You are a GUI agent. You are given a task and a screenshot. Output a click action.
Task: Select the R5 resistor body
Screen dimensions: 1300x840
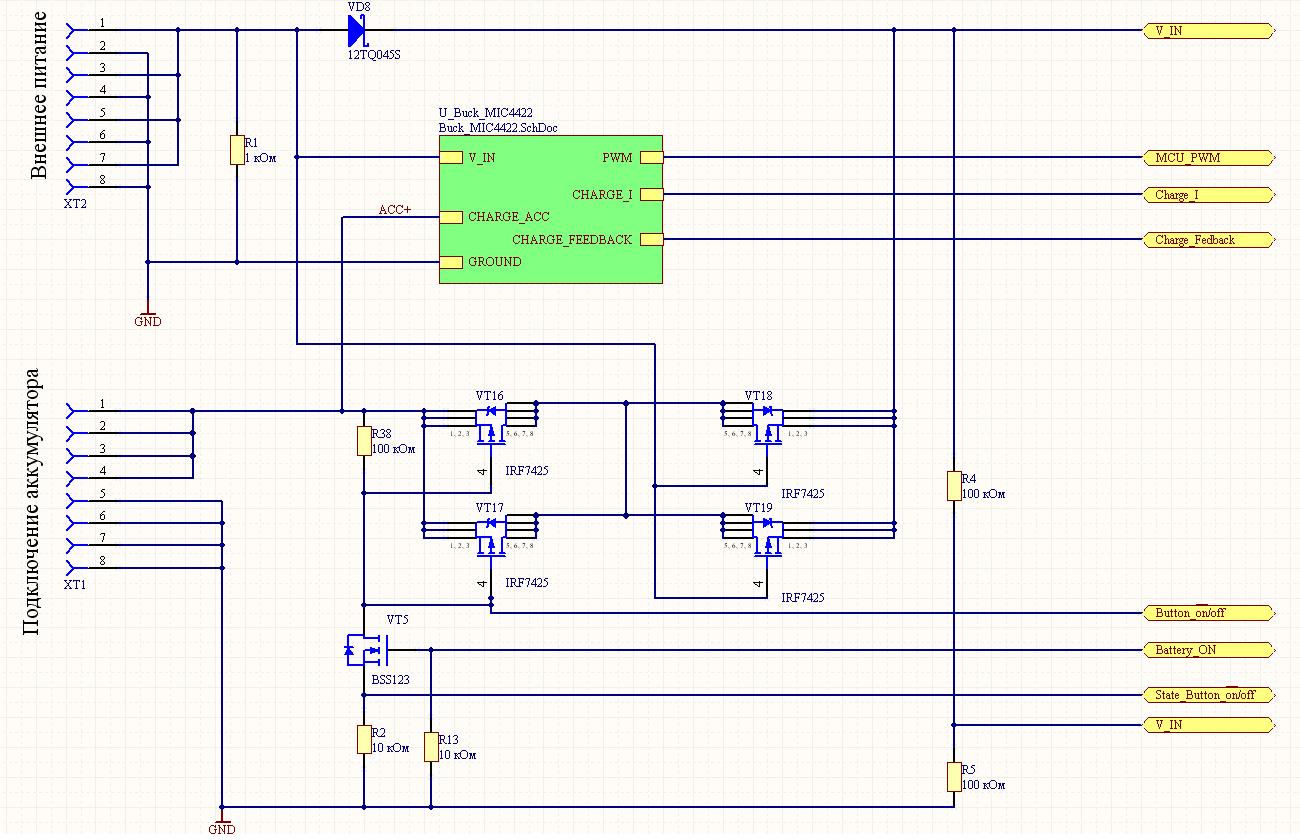point(954,777)
